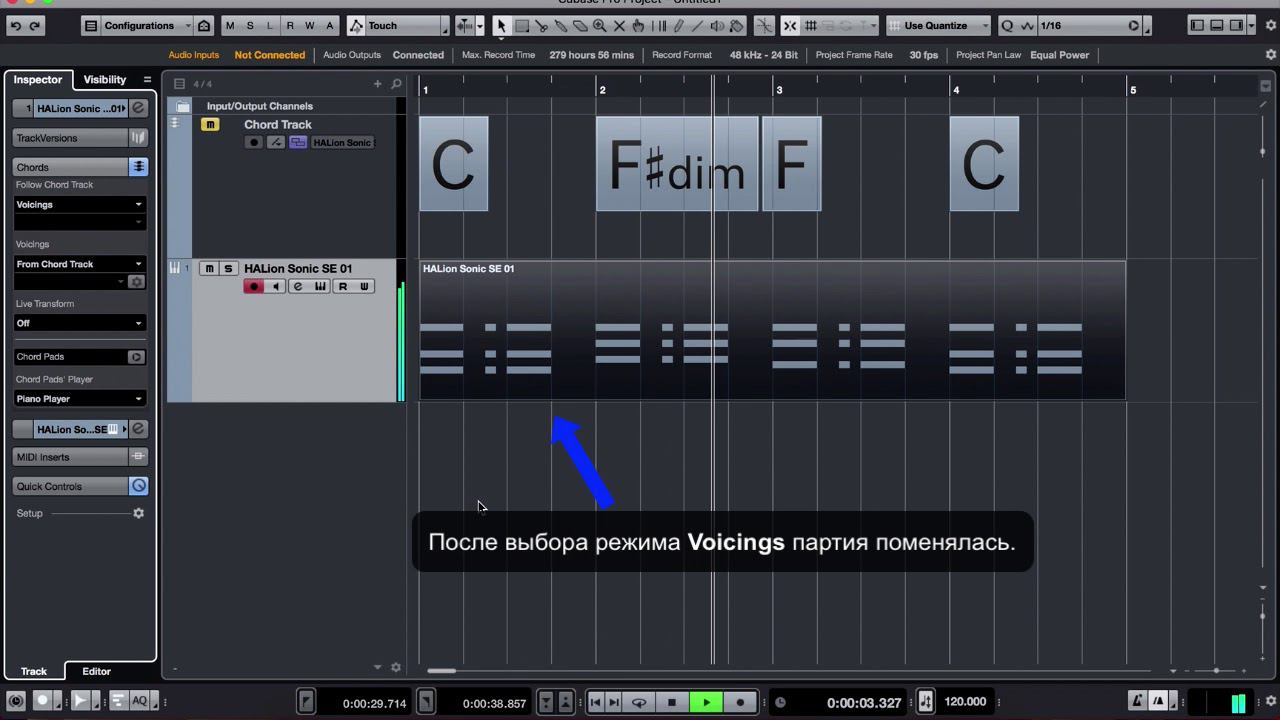Select the Range Selection tool
The width and height of the screenshot is (1280, 720).
521,25
